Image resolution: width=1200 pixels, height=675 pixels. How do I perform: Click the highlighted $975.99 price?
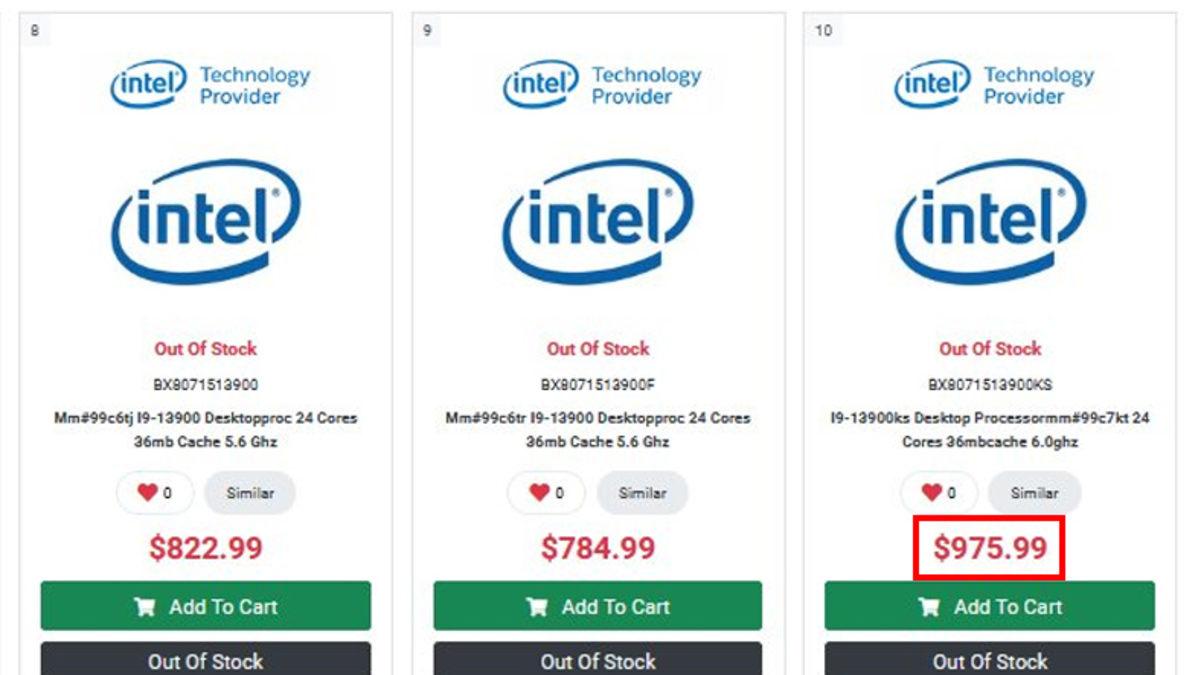988,549
